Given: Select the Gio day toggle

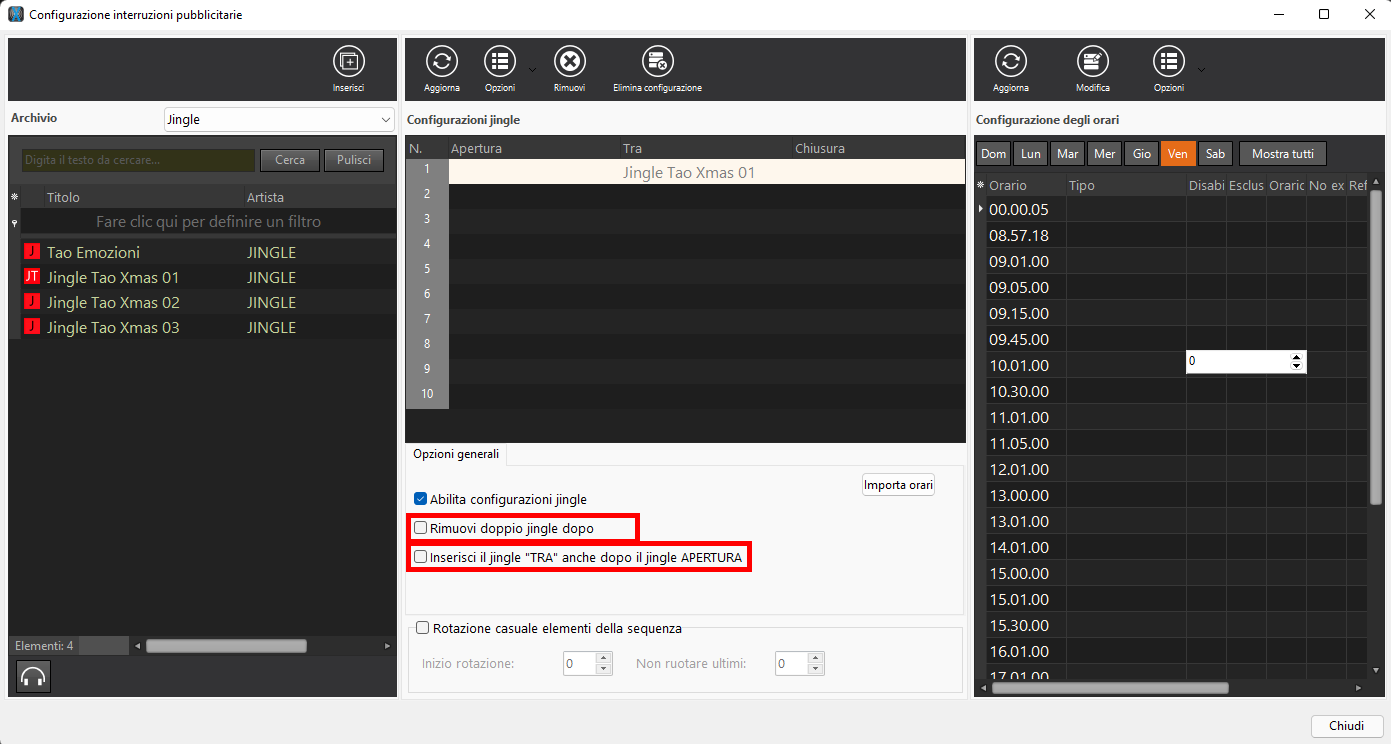Looking at the screenshot, I should pos(1141,154).
